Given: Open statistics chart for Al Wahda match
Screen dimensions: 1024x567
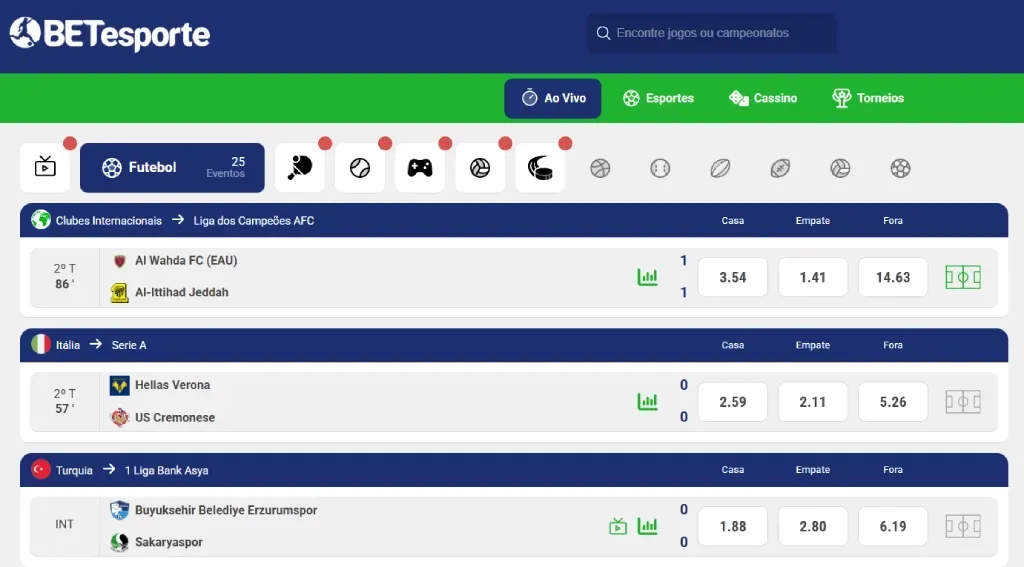Looking at the screenshot, I should coord(647,277).
